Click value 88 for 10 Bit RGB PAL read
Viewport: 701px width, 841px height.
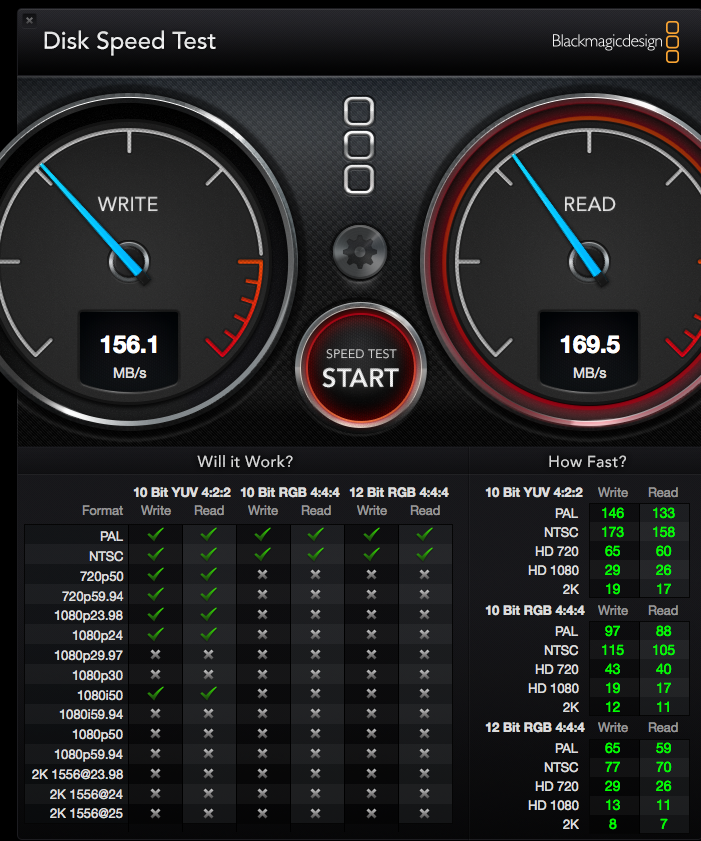tap(663, 631)
